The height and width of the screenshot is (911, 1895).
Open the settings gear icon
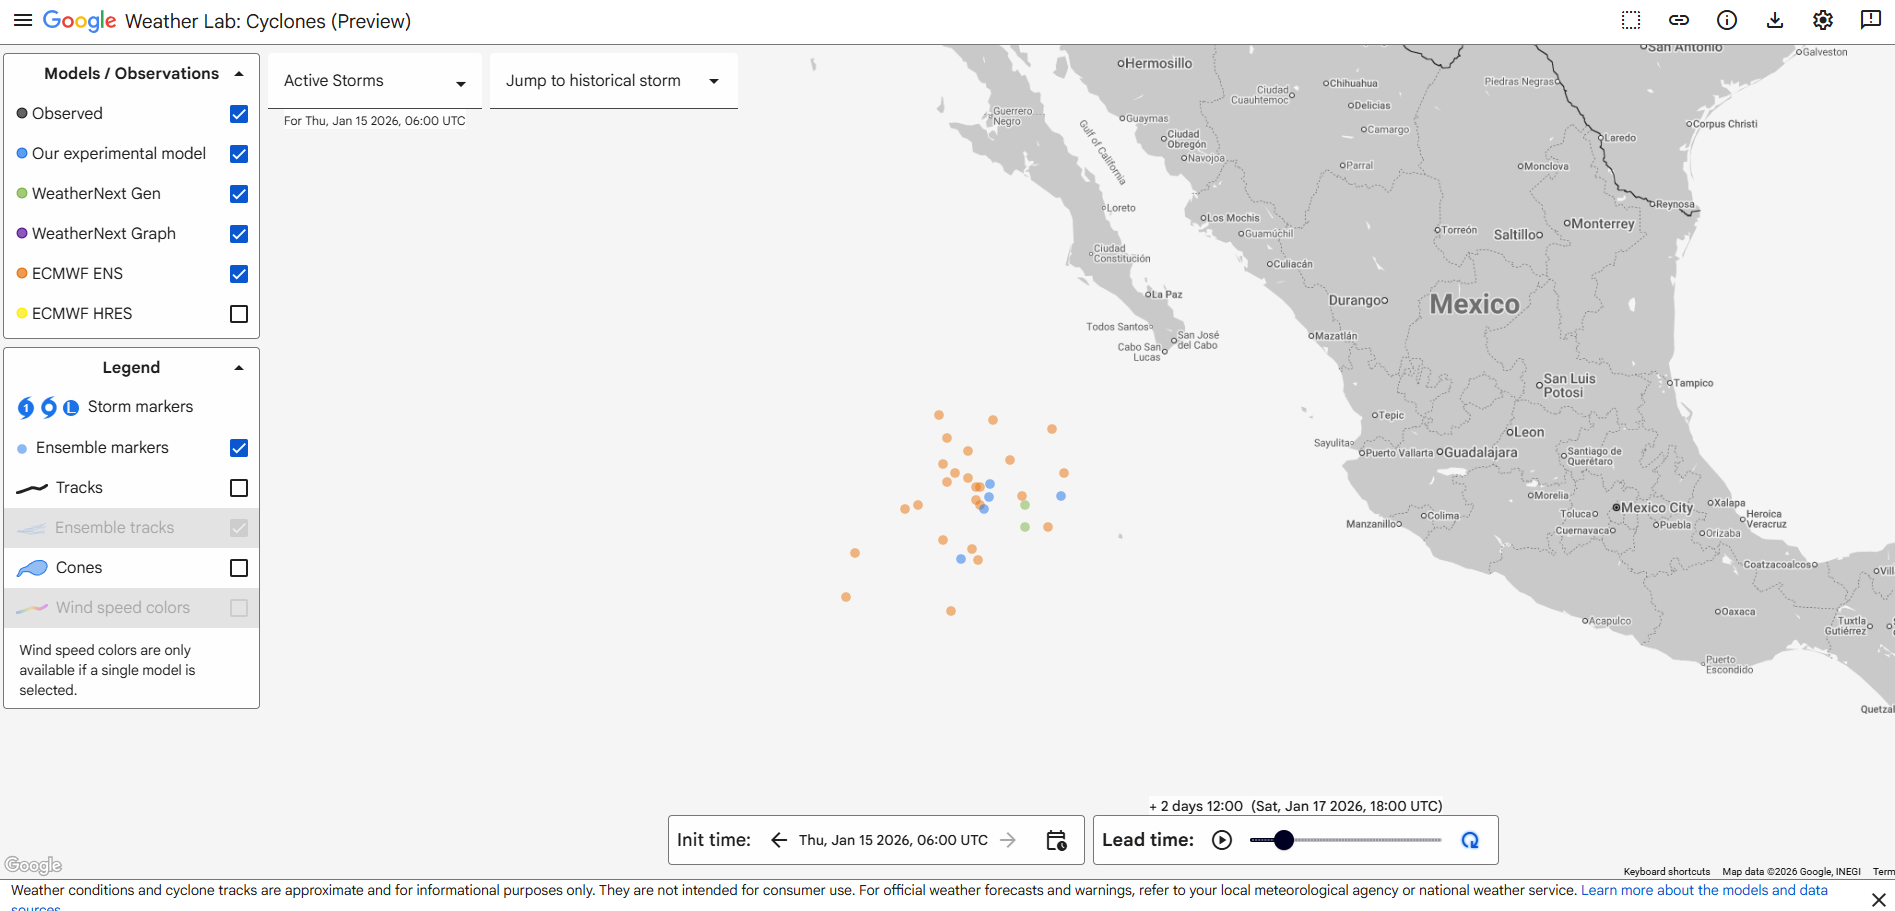(1823, 21)
